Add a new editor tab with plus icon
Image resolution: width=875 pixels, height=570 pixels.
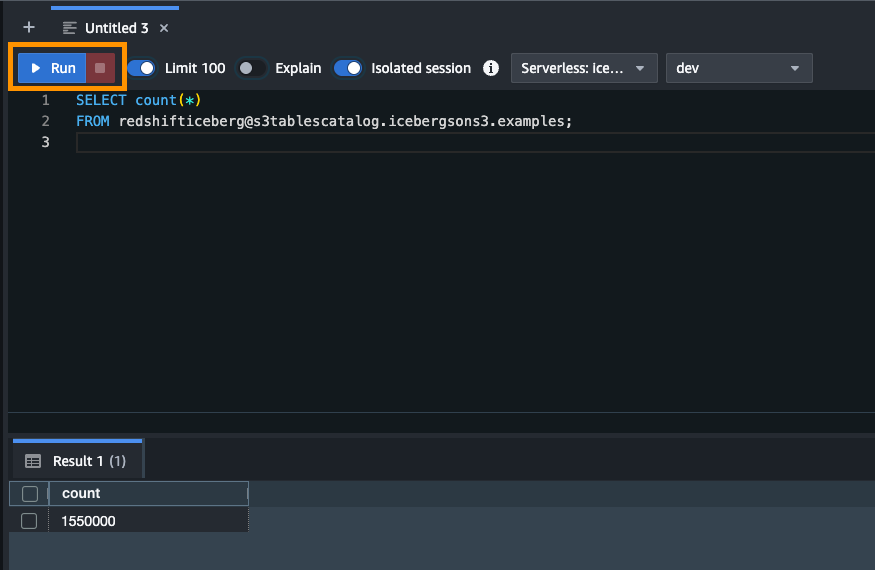(x=29, y=27)
